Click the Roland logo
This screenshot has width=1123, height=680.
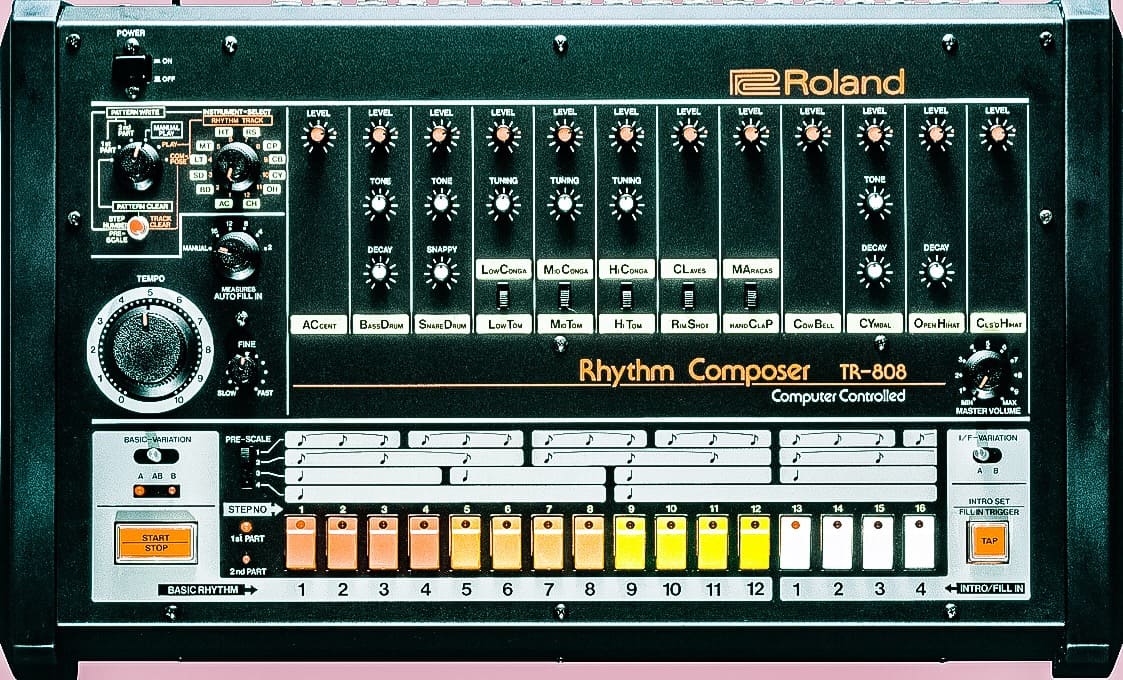point(817,82)
